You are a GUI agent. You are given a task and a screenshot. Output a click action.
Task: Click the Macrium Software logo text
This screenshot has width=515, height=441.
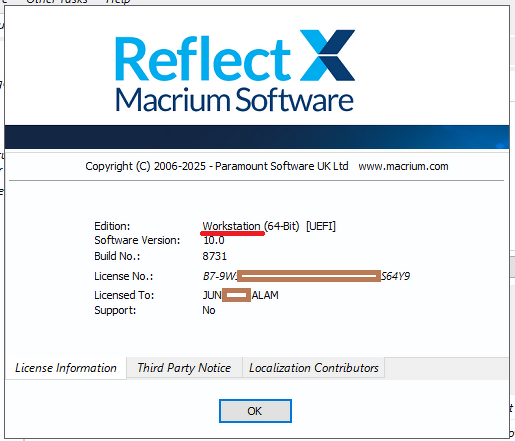pyautogui.click(x=234, y=100)
